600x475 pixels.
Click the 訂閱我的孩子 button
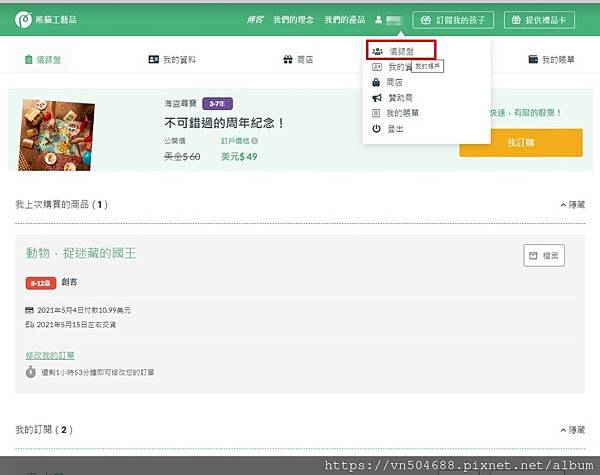[453, 20]
